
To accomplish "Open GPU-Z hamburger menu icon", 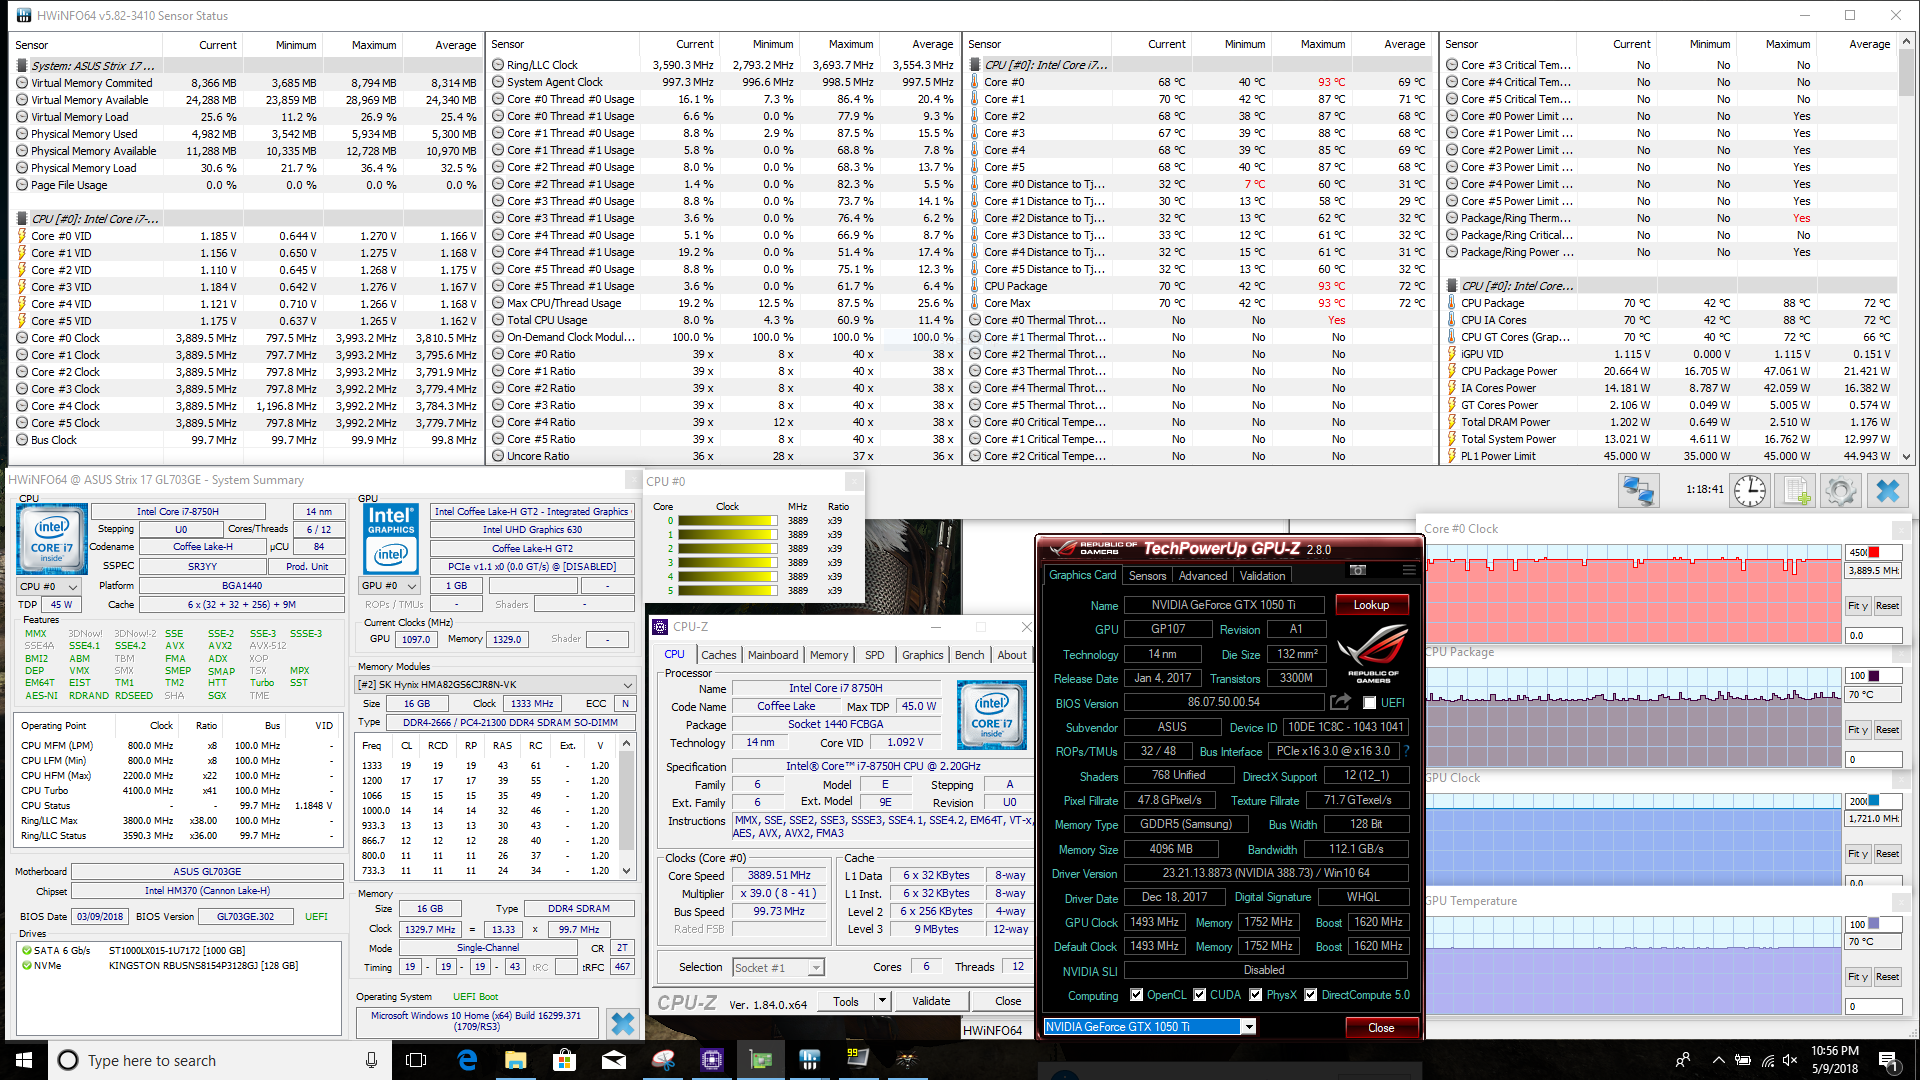I will point(1408,570).
